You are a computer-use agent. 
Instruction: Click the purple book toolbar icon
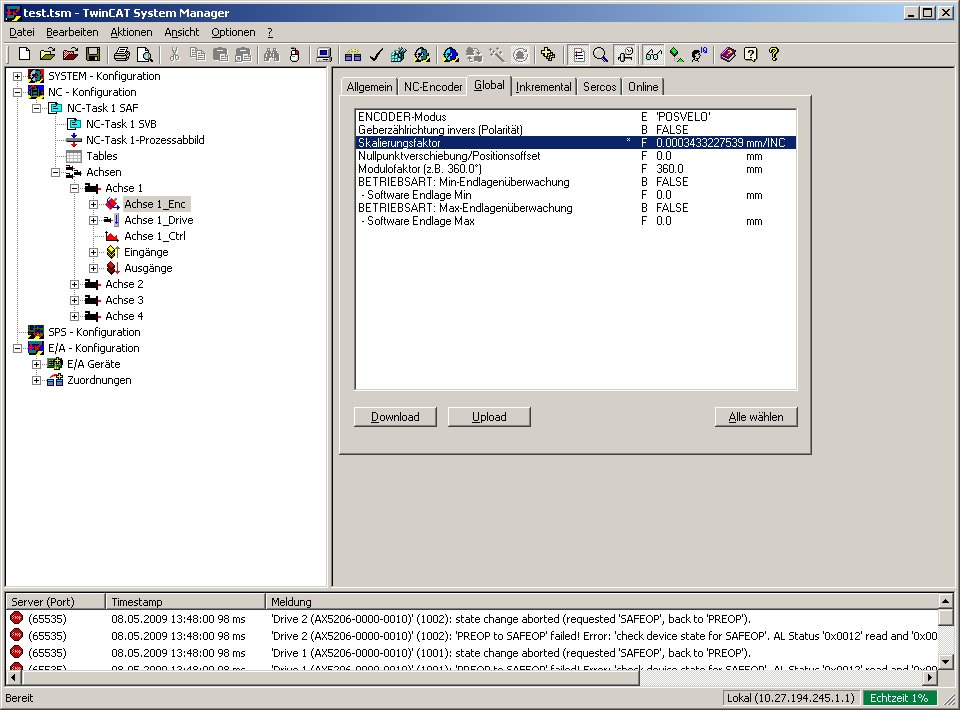point(728,54)
